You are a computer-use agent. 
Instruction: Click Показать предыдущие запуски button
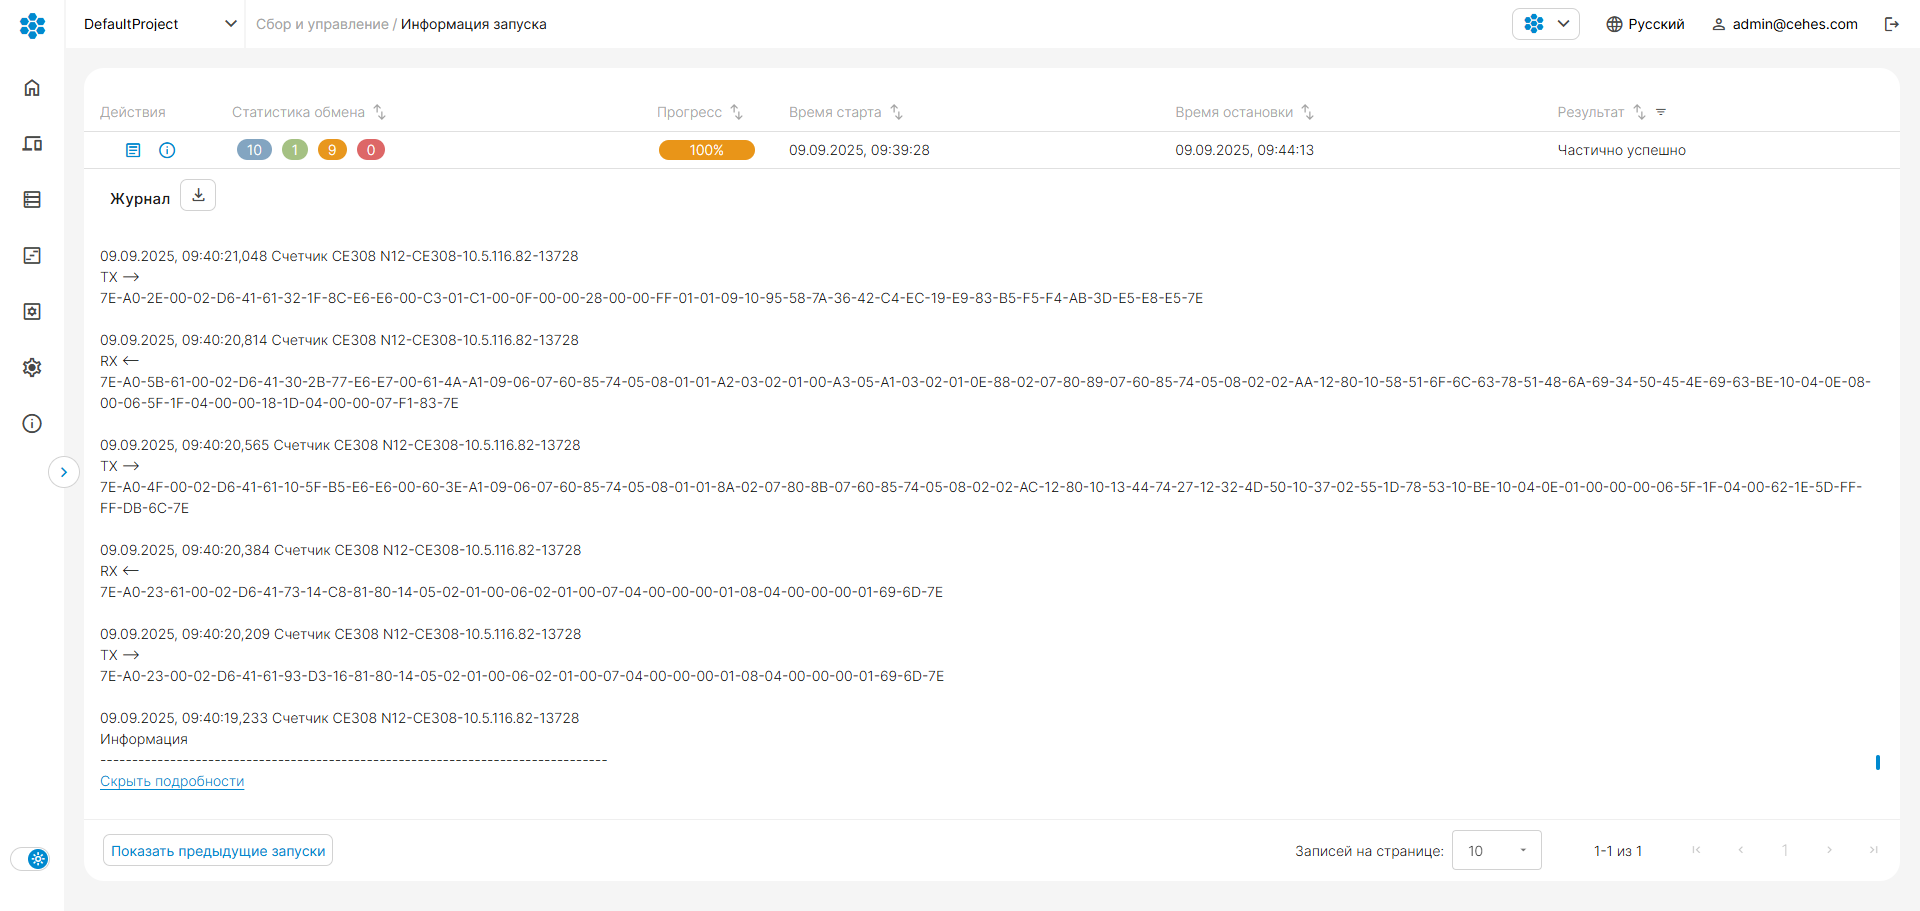pos(218,851)
